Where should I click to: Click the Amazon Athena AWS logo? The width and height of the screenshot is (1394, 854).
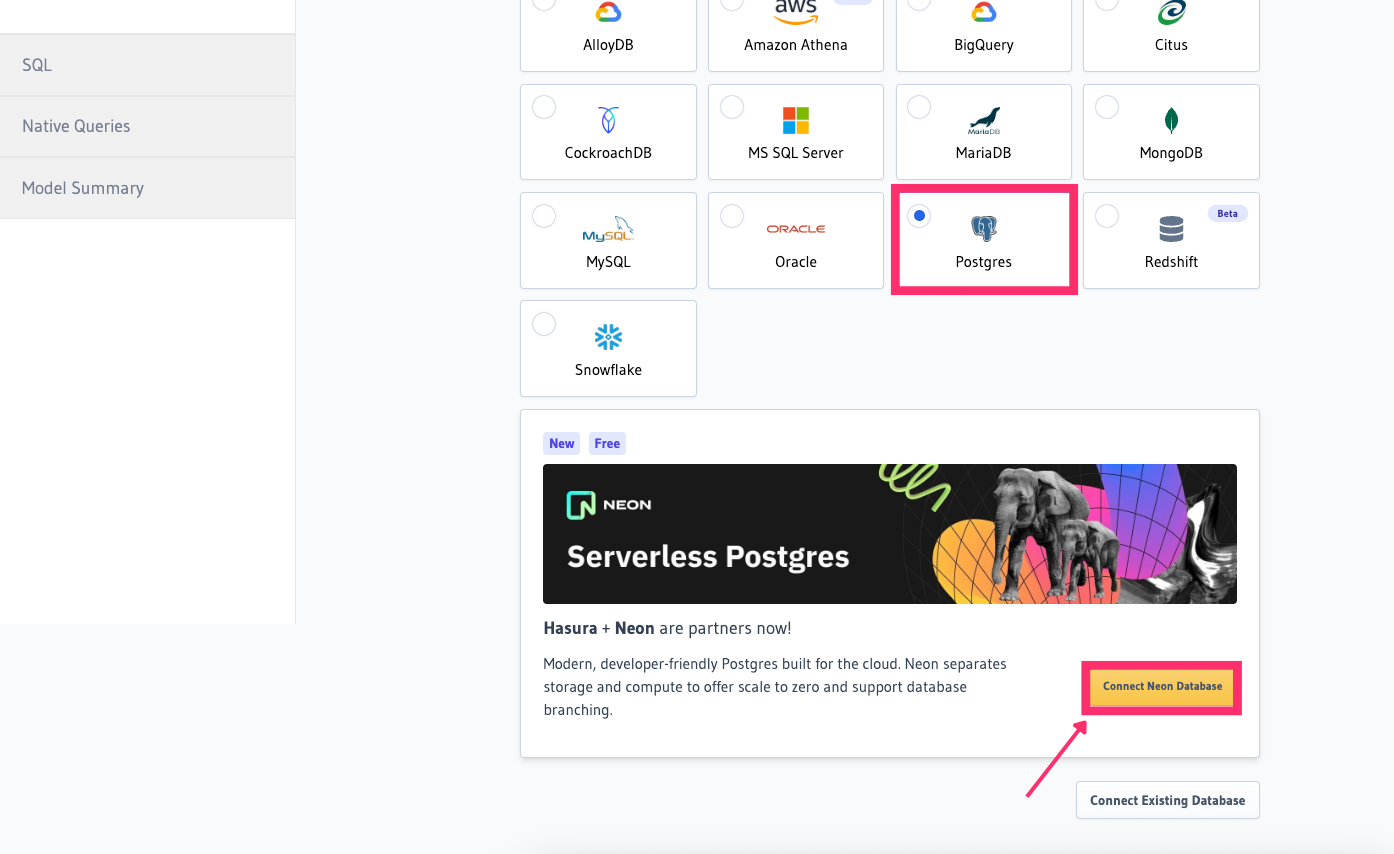795,12
